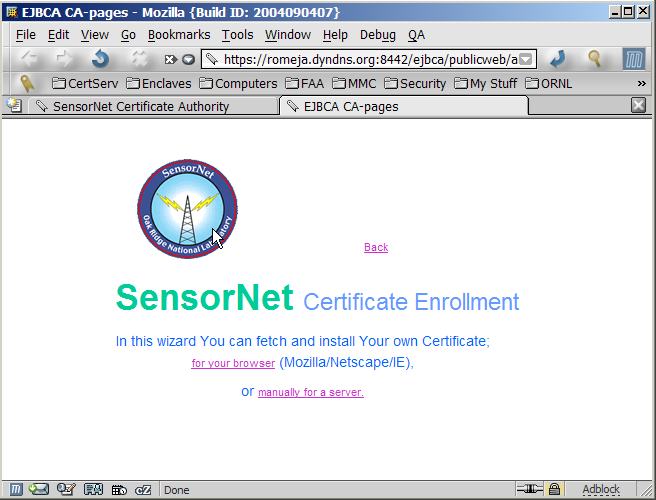Open Mail from the status bar icon
This screenshot has width=656, height=500.
pos(38,489)
